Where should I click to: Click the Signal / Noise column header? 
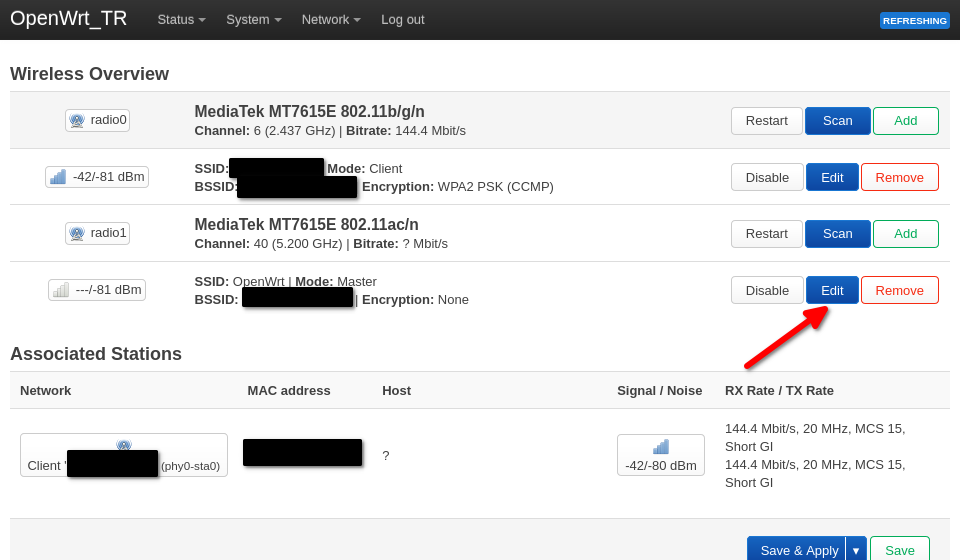659,390
